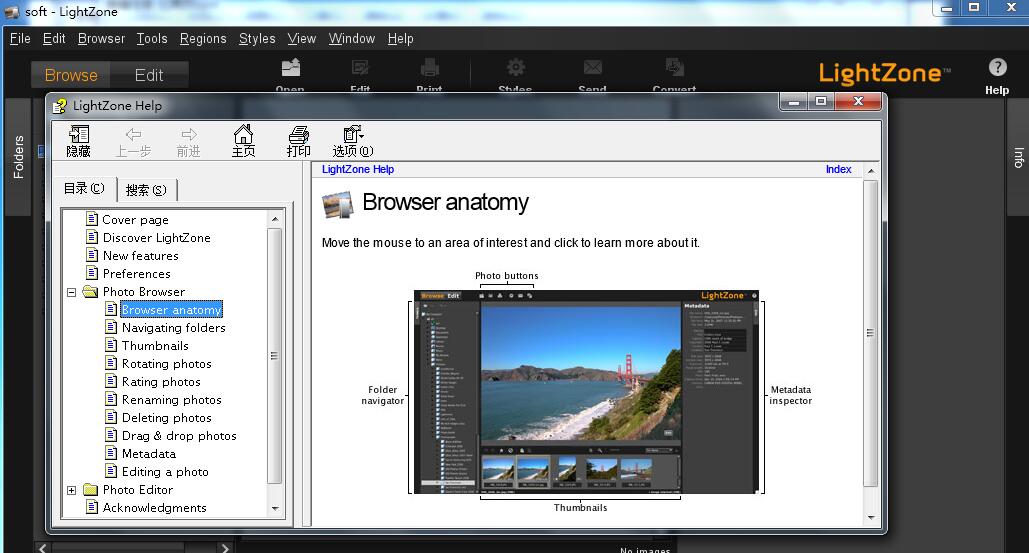Go to Home (主页) in help

click(243, 134)
